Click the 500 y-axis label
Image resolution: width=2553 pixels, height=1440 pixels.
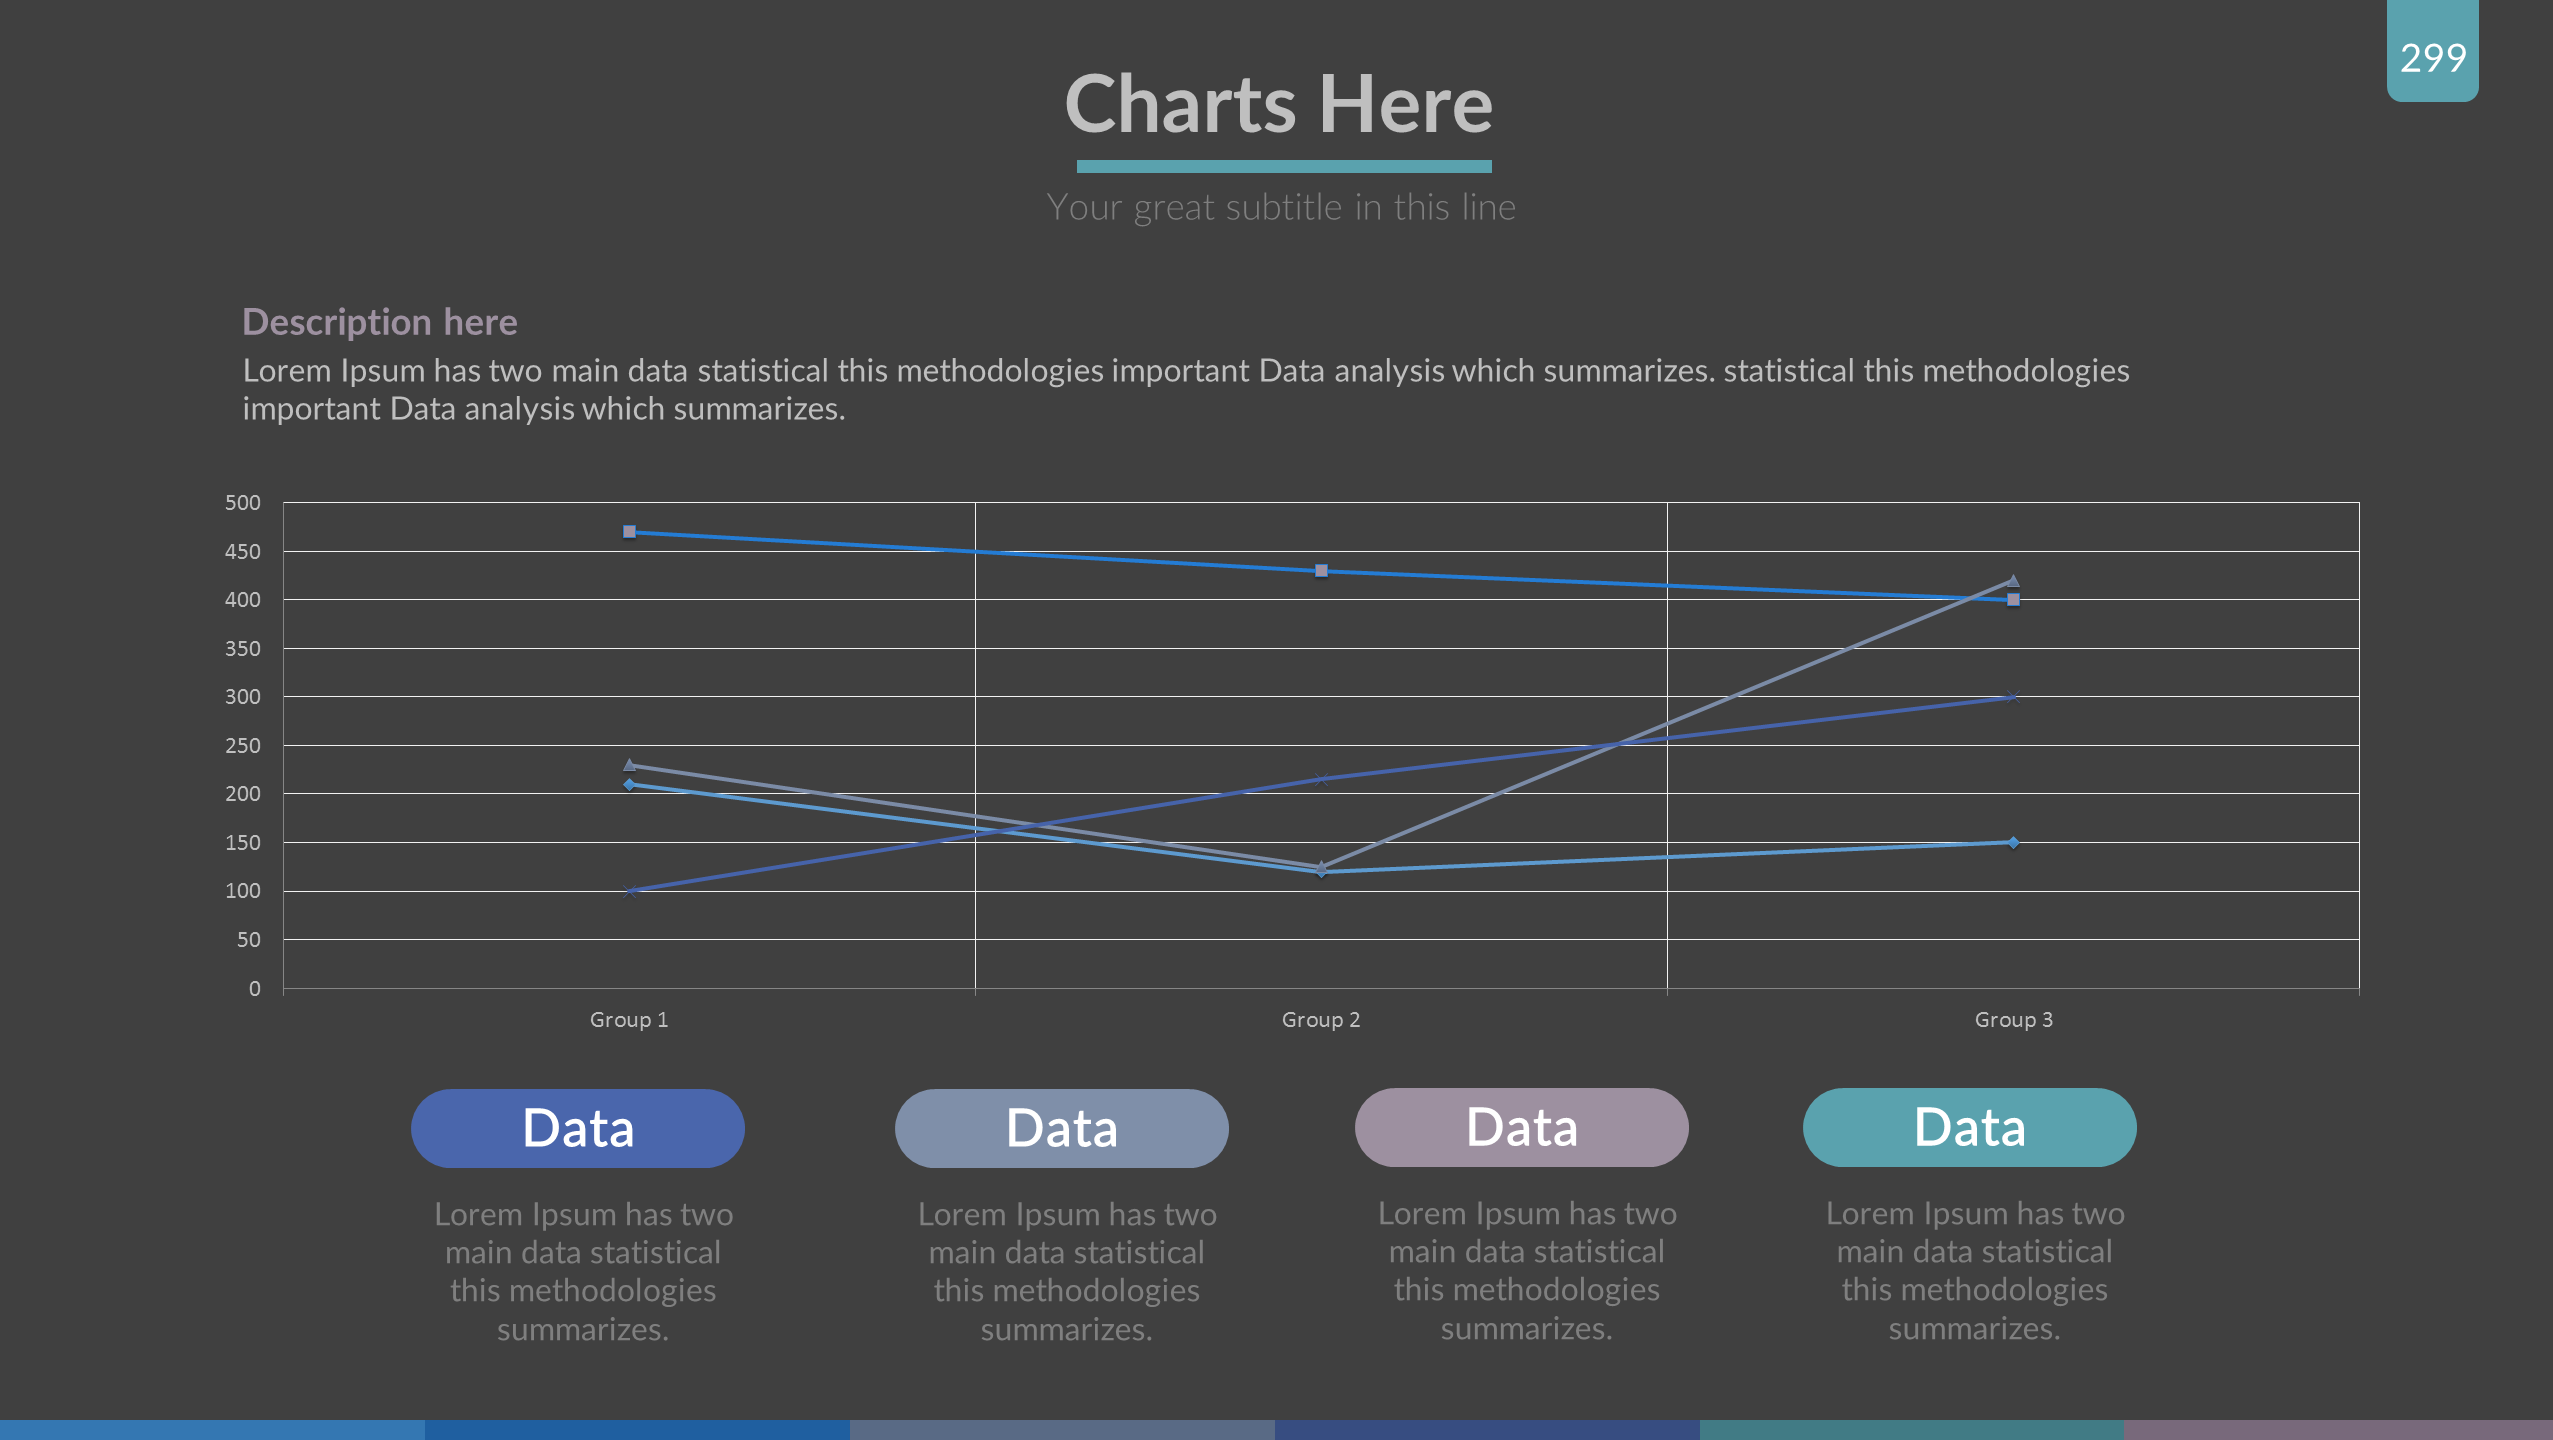pyautogui.click(x=243, y=503)
